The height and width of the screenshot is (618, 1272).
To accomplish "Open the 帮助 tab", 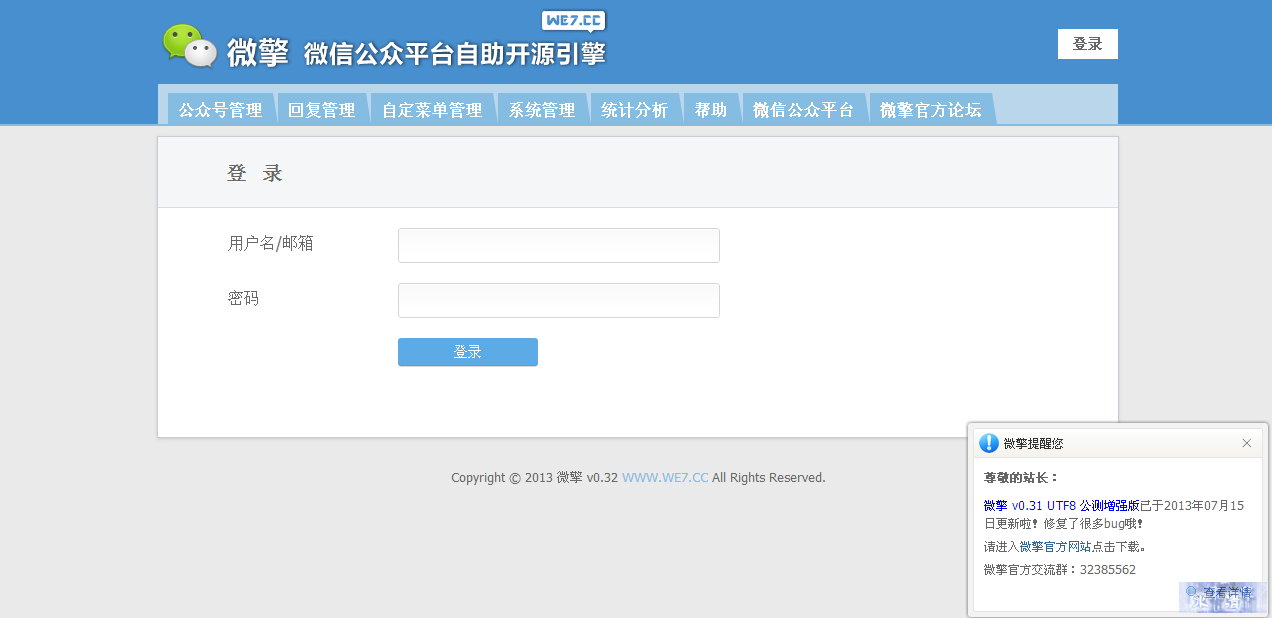I will click(x=711, y=110).
